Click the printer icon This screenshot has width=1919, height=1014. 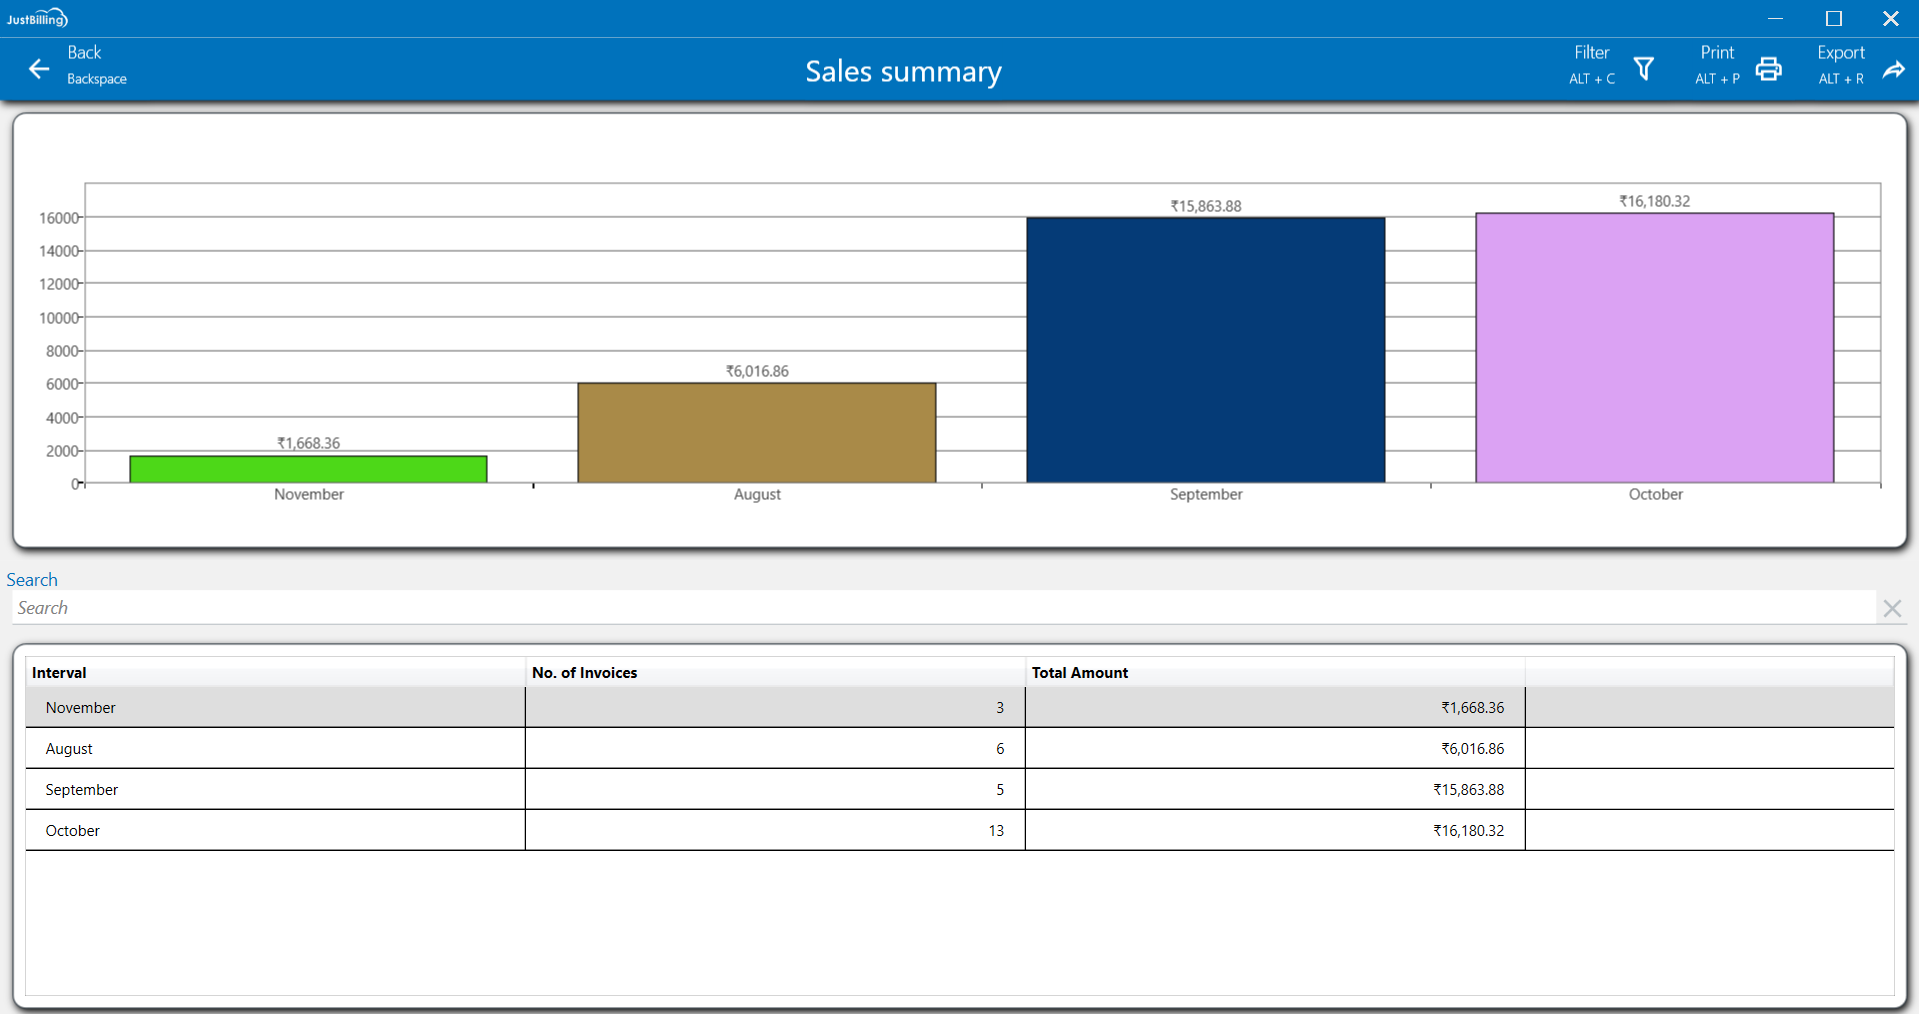point(1768,69)
